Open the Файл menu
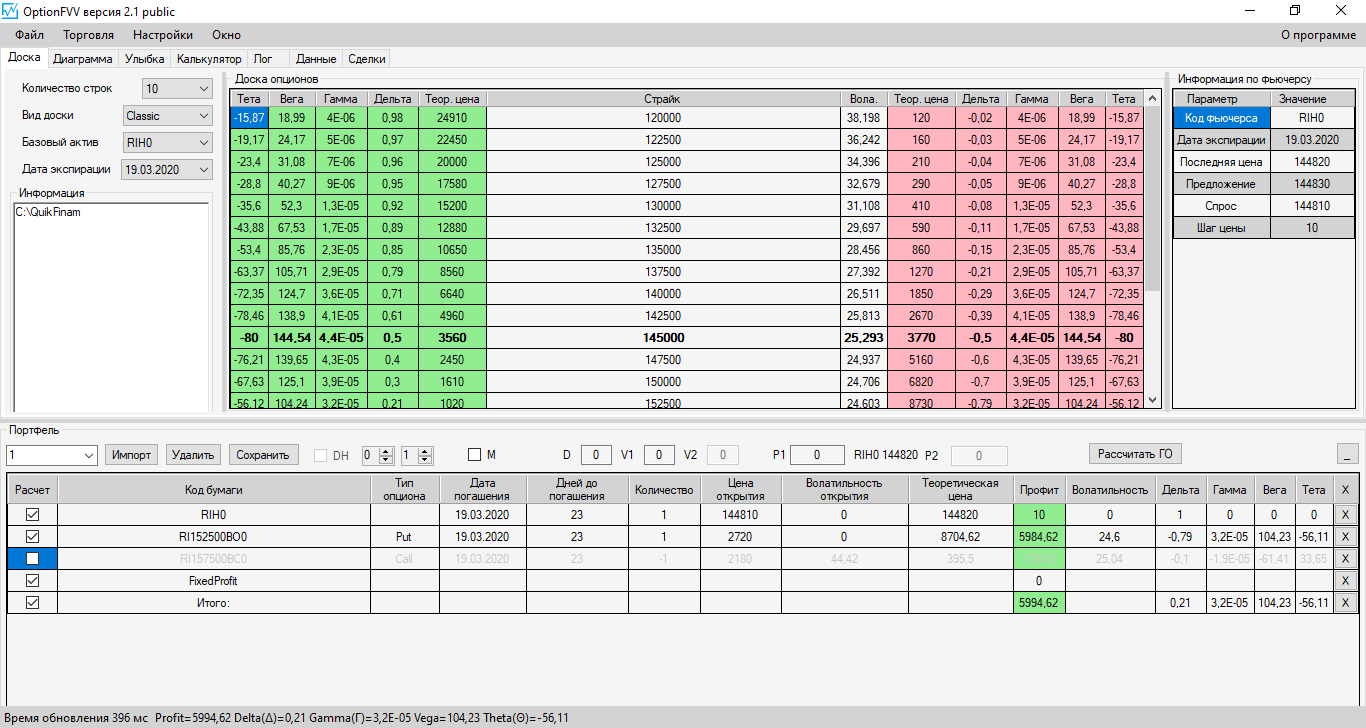 click(x=30, y=35)
